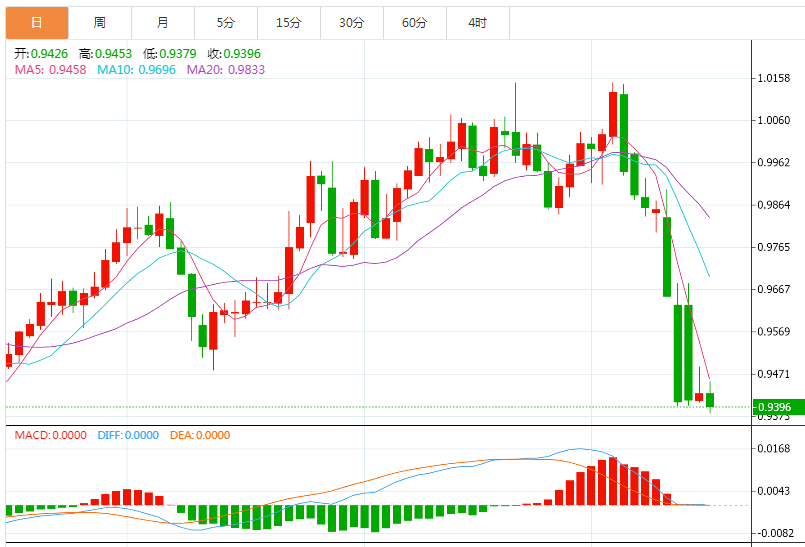Click the 0.0043 MACD axis label
805x547 pixels.
(x=774, y=492)
